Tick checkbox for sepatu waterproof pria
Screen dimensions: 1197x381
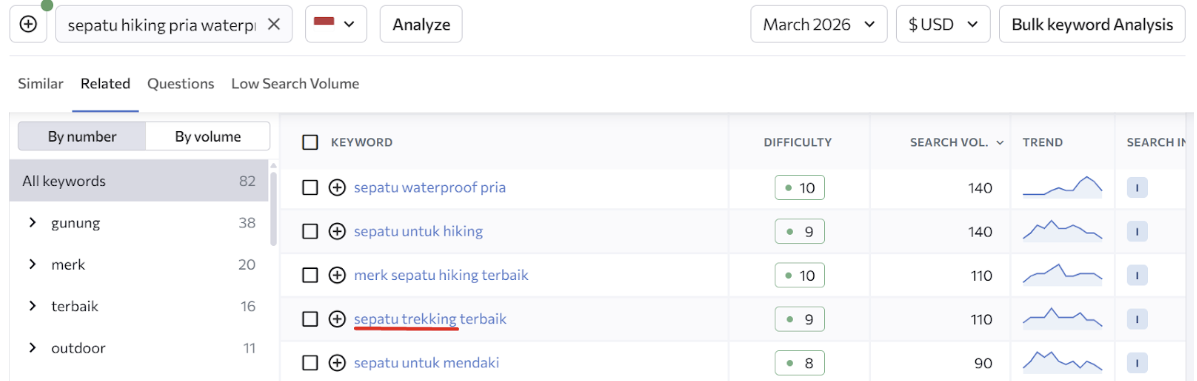pyautogui.click(x=310, y=188)
